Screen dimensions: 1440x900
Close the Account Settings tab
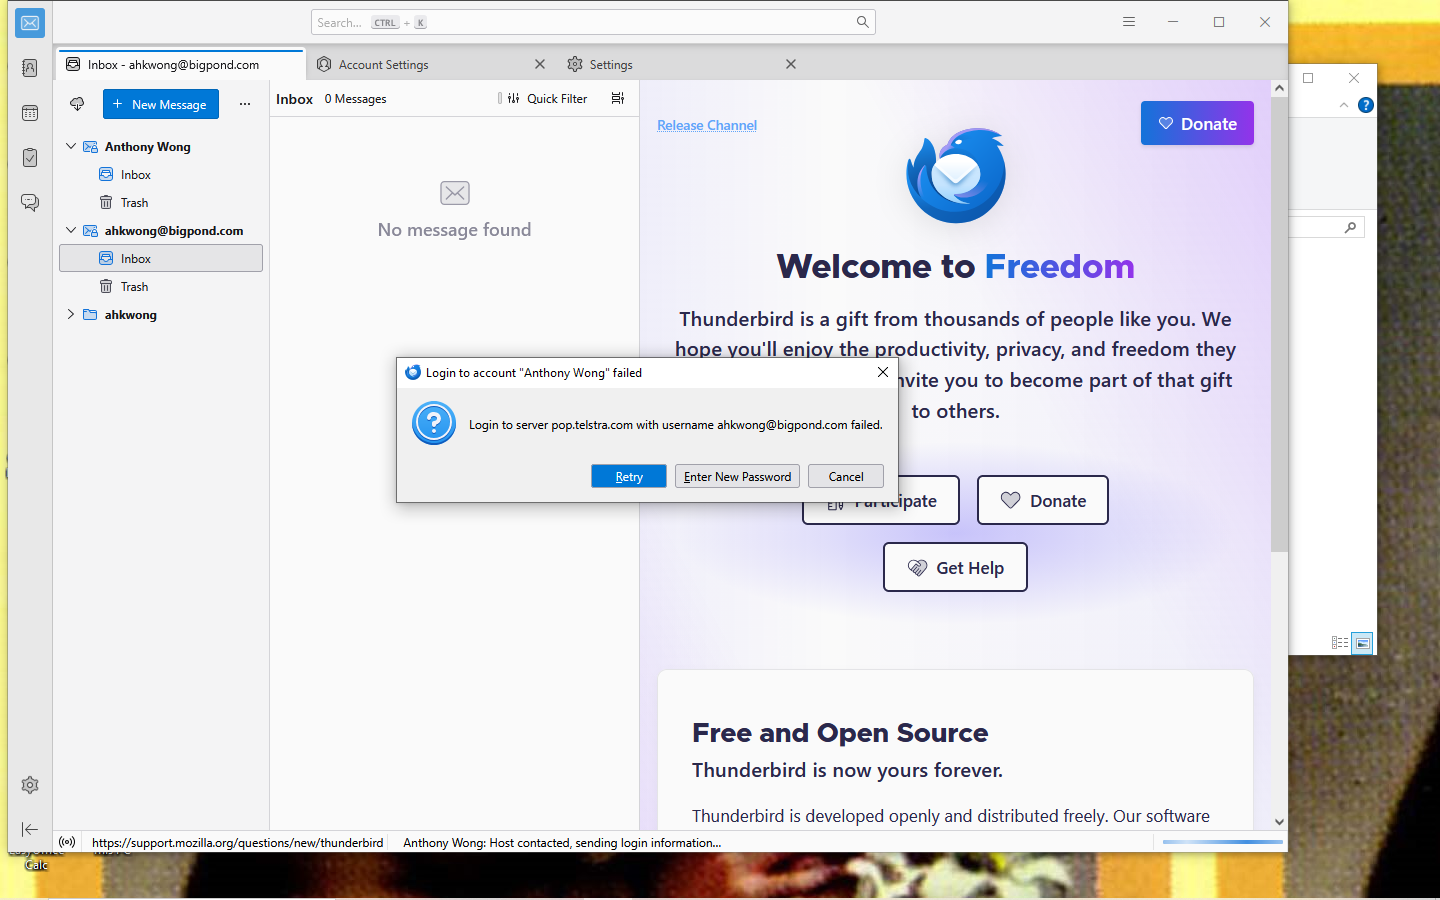click(x=540, y=64)
